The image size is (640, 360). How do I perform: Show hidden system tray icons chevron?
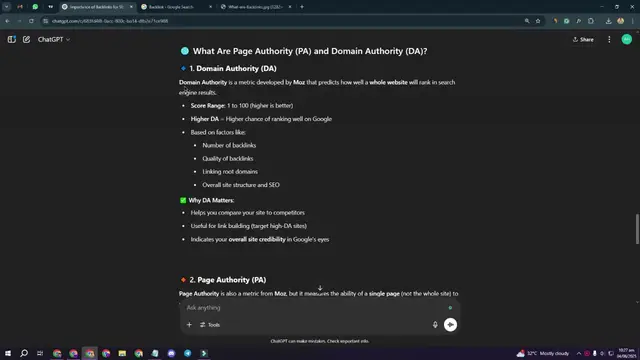[579, 353]
